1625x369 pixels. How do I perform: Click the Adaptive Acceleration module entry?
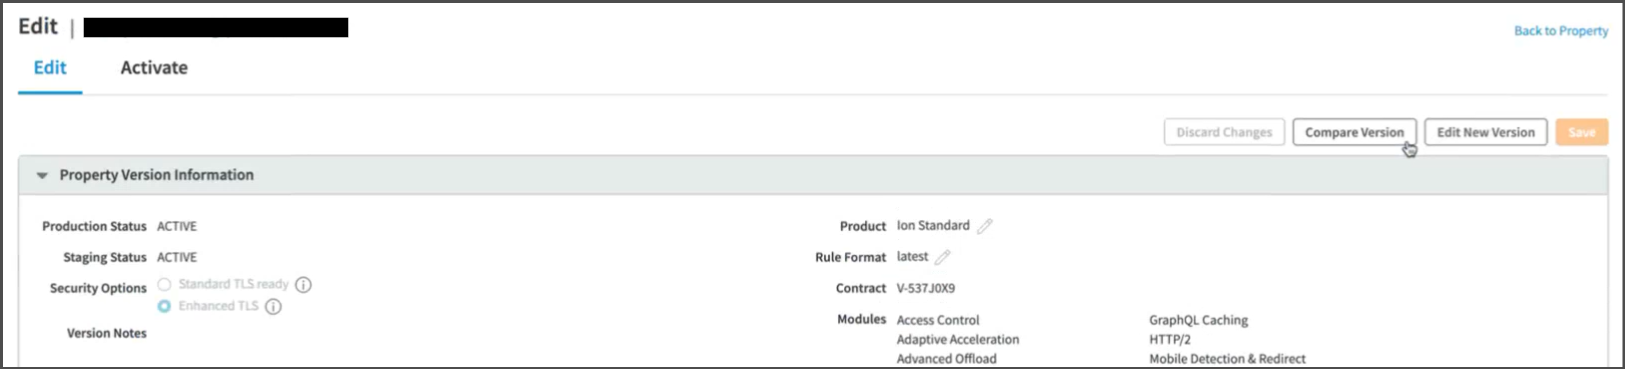tap(958, 340)
